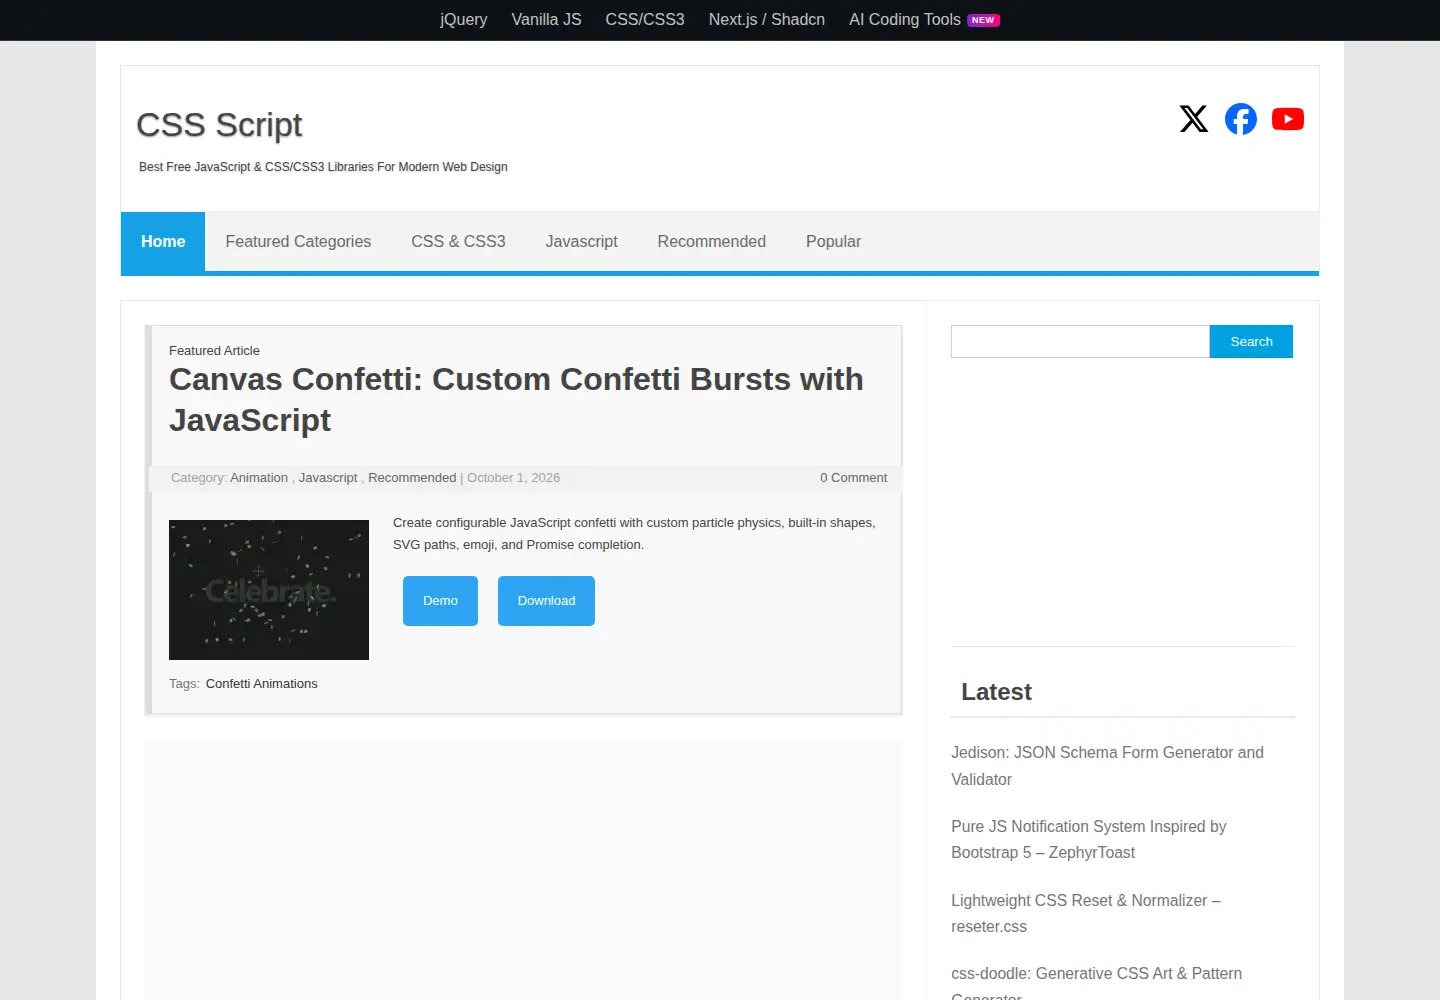1440x1000 pixels.
Task: Click the Featured Article label
Action: pos(214,351)
